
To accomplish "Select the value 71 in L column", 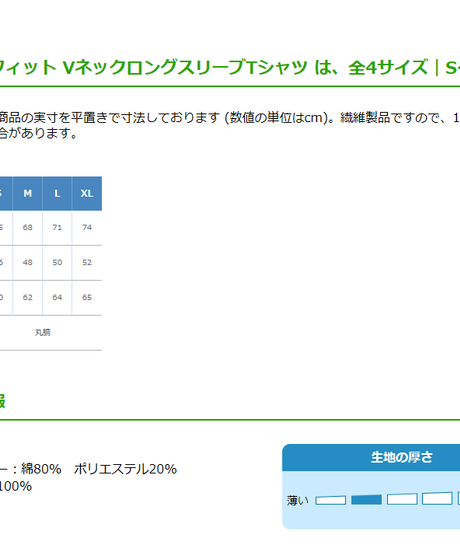I will (57, 227).
